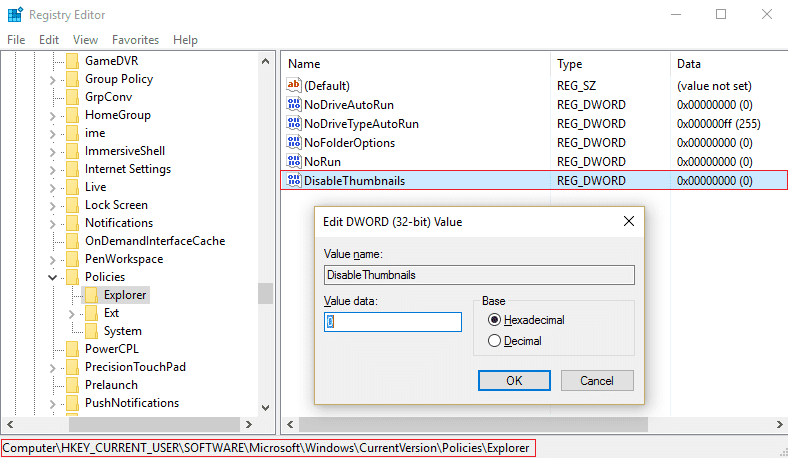Click the DWORD icon beside DisableThumbnails
This screenshot has height=458, width=788.
(294, 181)
